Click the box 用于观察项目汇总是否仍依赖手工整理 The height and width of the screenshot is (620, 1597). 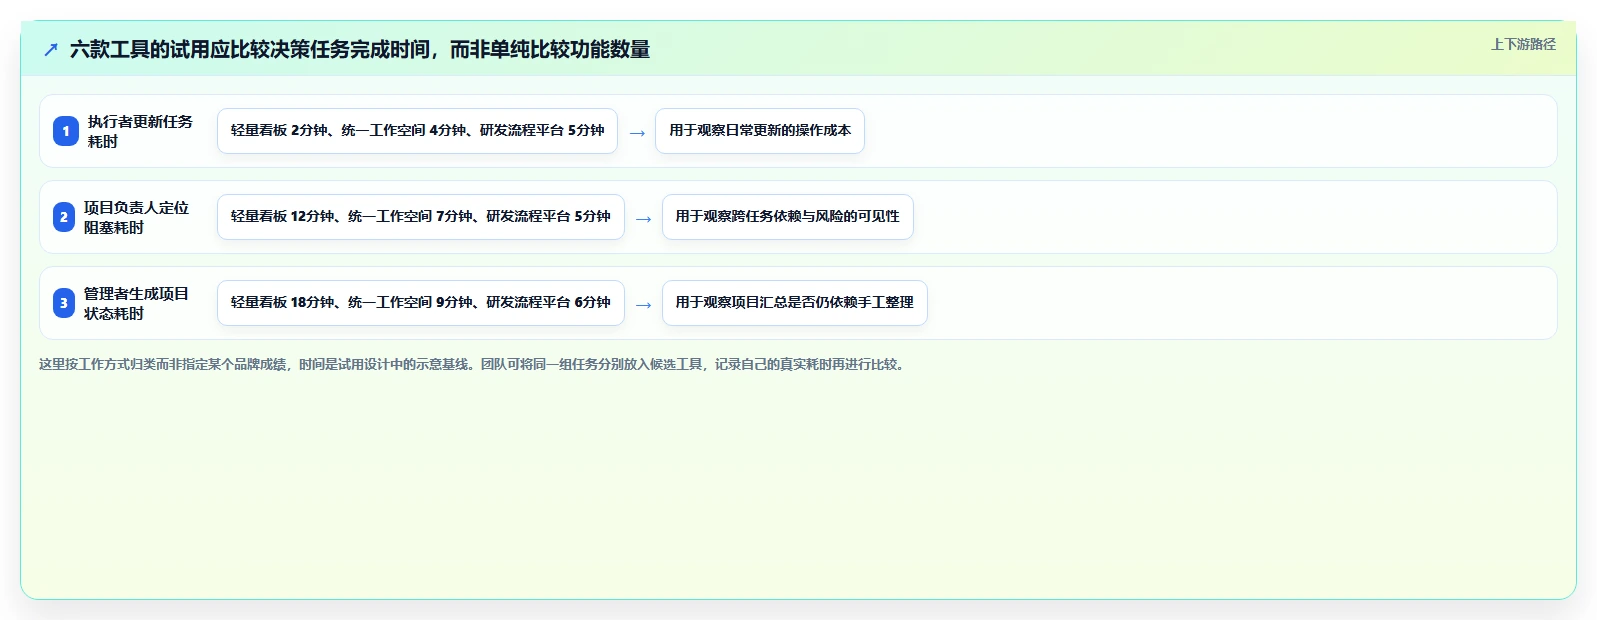pyautogui.click(x=795, y=303)
